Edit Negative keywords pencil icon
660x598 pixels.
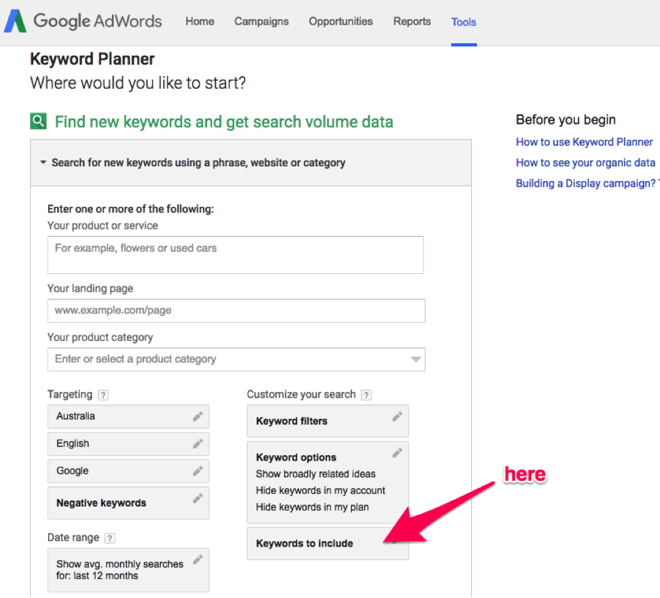point(198,498)
